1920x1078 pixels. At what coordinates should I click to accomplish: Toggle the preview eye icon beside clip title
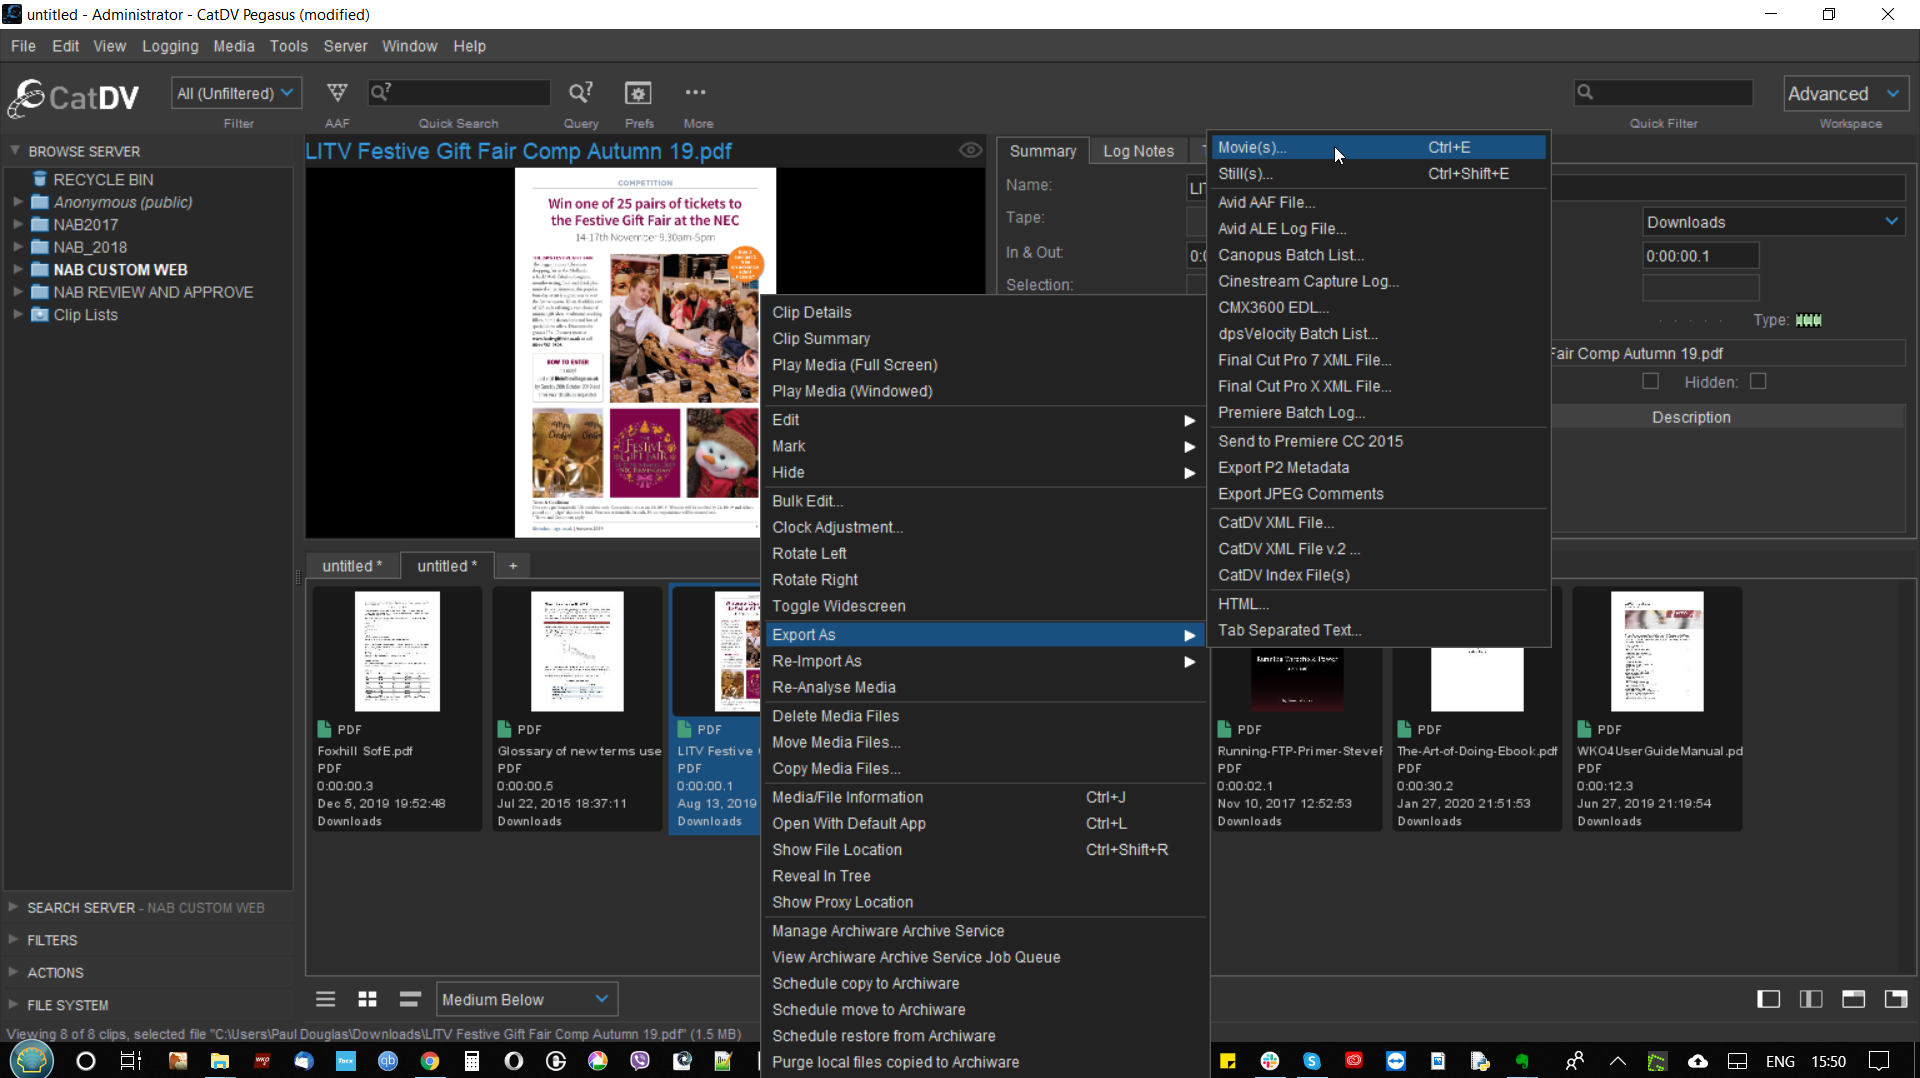coord(970,150)
